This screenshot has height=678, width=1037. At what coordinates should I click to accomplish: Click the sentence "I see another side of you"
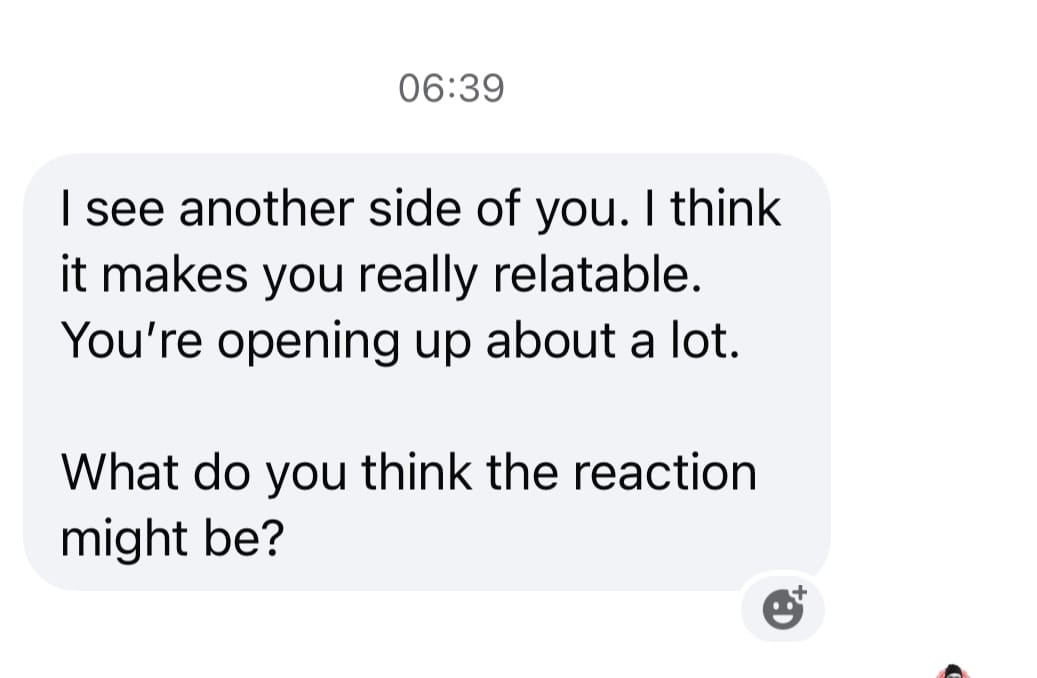[338, 208]
